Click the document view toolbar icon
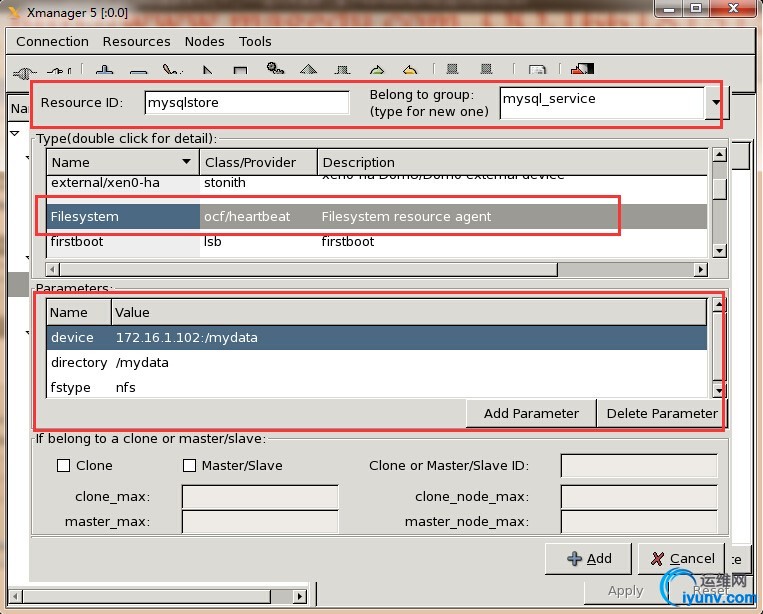 (537, 70)
